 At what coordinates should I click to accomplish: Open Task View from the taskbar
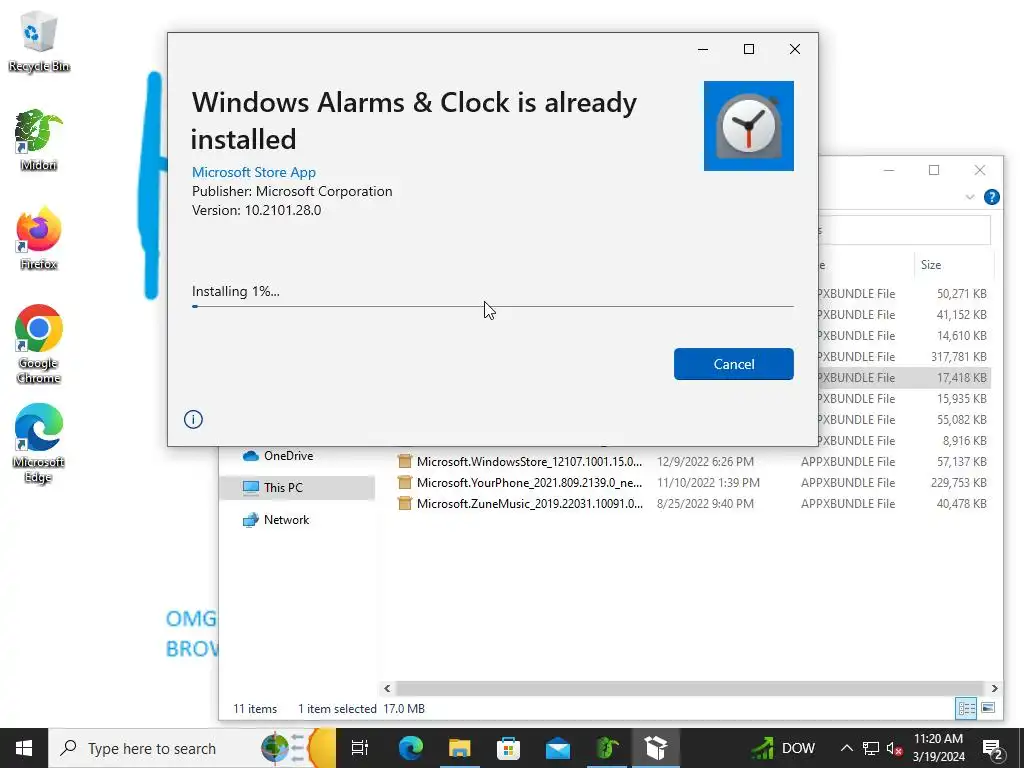coord(360,748)
